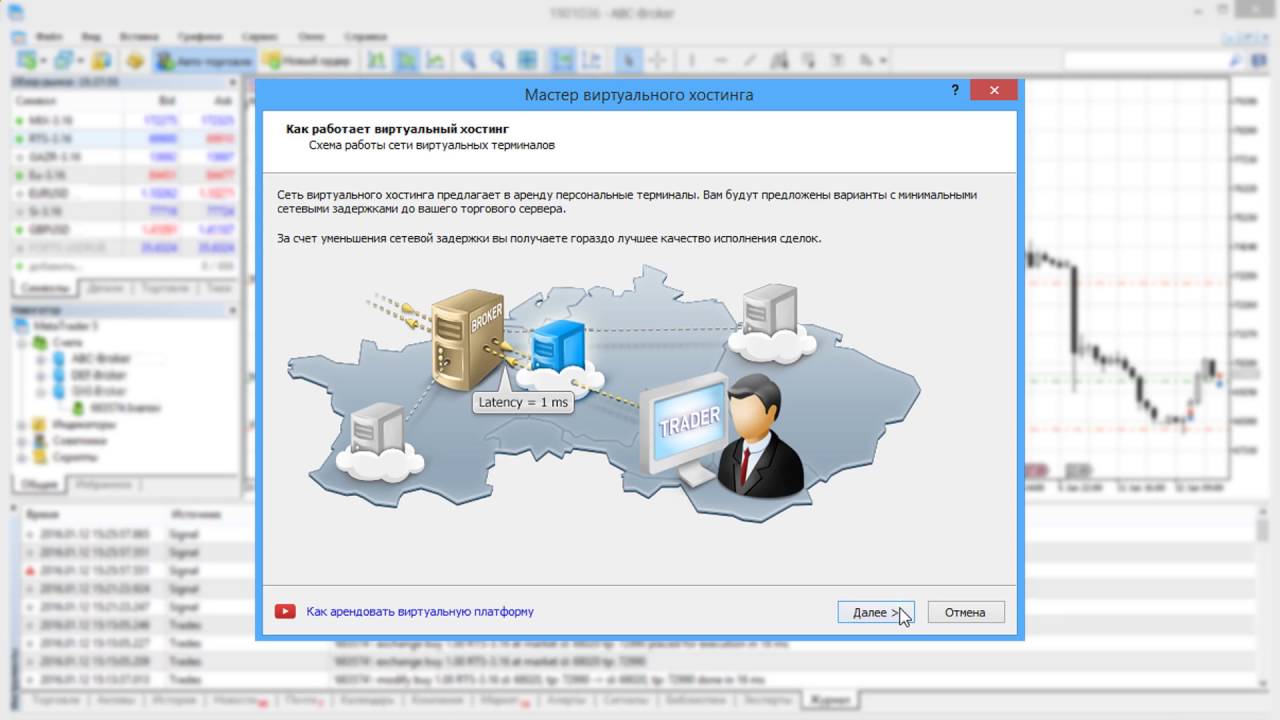The image size is (1280, 720).
Task: Click the Время column header in journal
Action: [x=42, y=514]
